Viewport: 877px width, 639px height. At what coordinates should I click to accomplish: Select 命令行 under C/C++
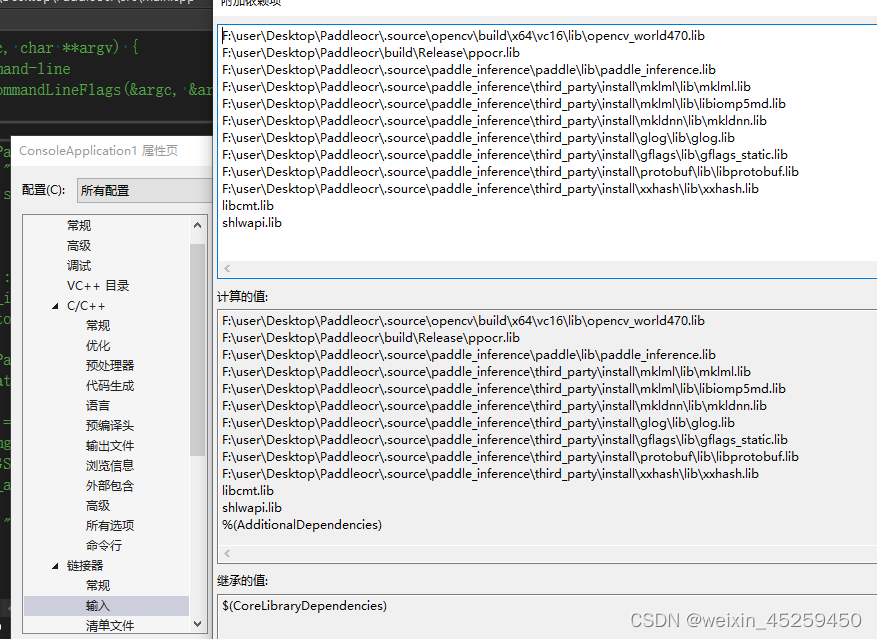pos(103,546)
